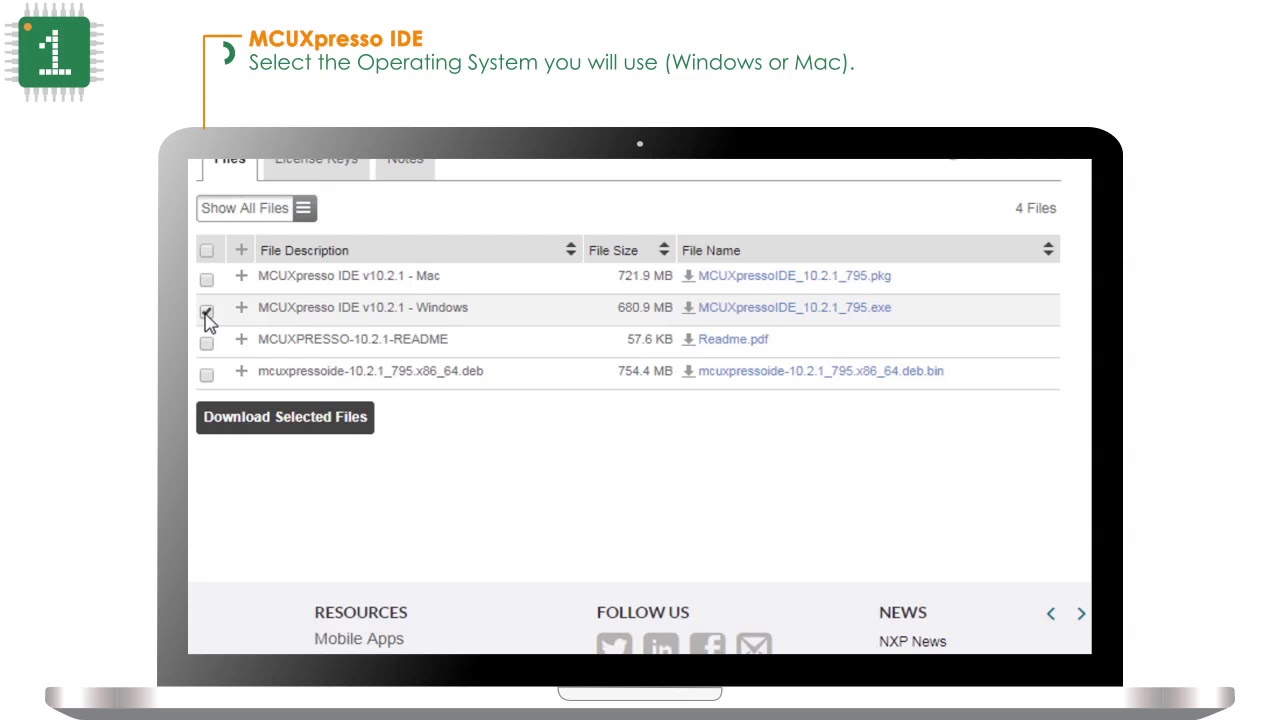The image size is (1280, 720).
Task: Select the 721.9 MB file size cell
Action: 645,276
